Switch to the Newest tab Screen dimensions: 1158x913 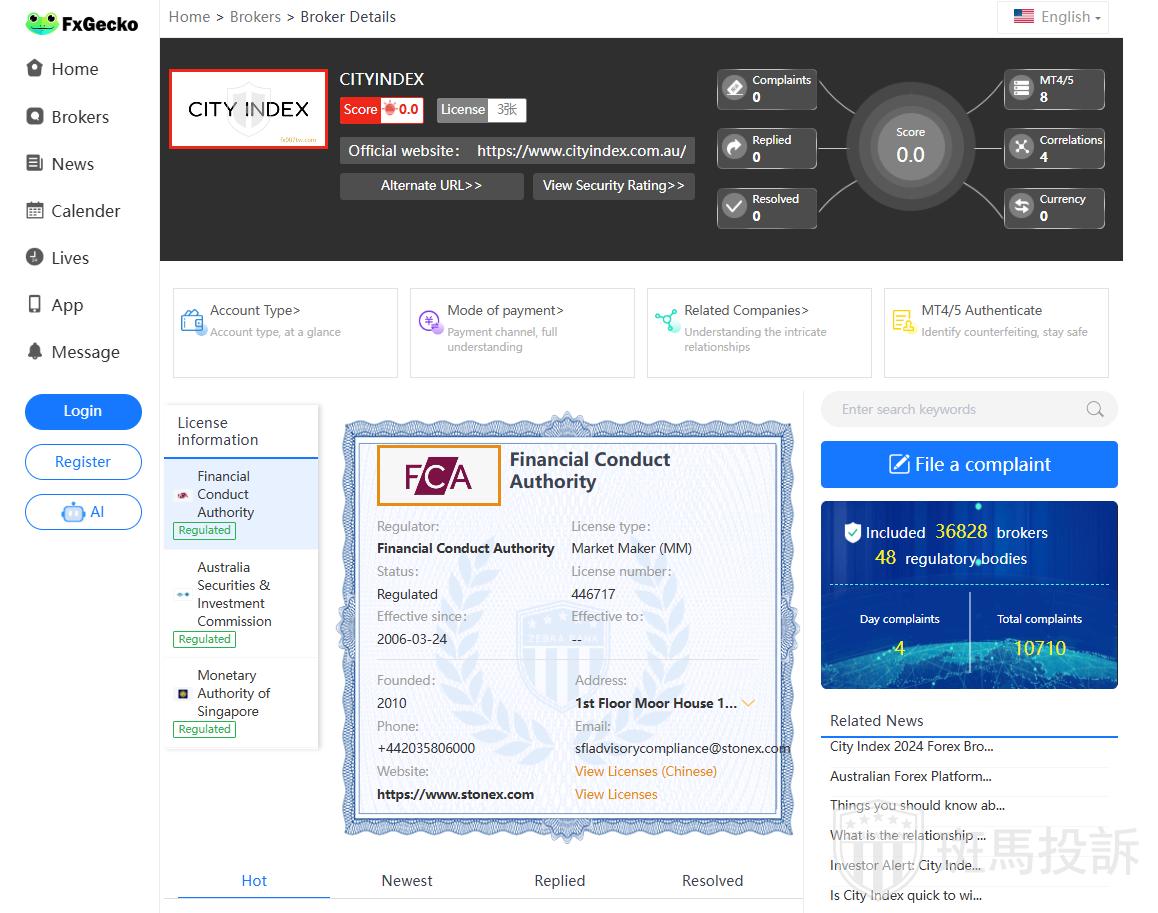click(407, 881)
